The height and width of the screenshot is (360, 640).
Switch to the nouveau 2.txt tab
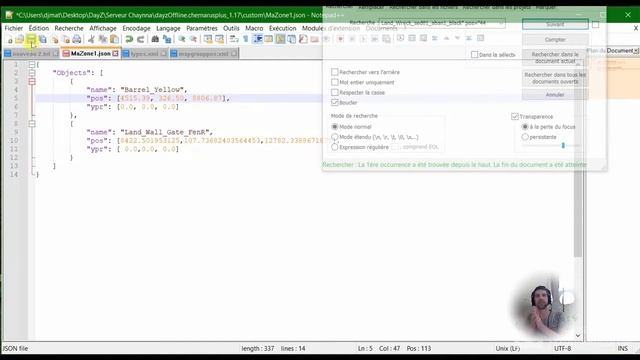point(31,53)
